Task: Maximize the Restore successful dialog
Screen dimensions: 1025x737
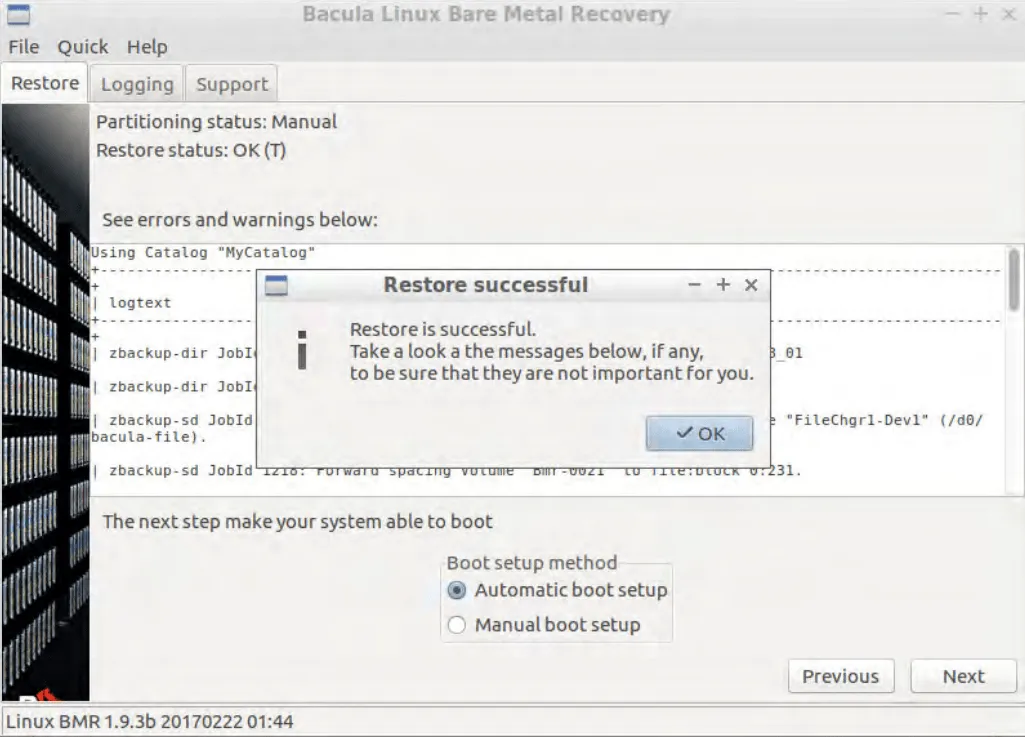Action: point(723,284)
